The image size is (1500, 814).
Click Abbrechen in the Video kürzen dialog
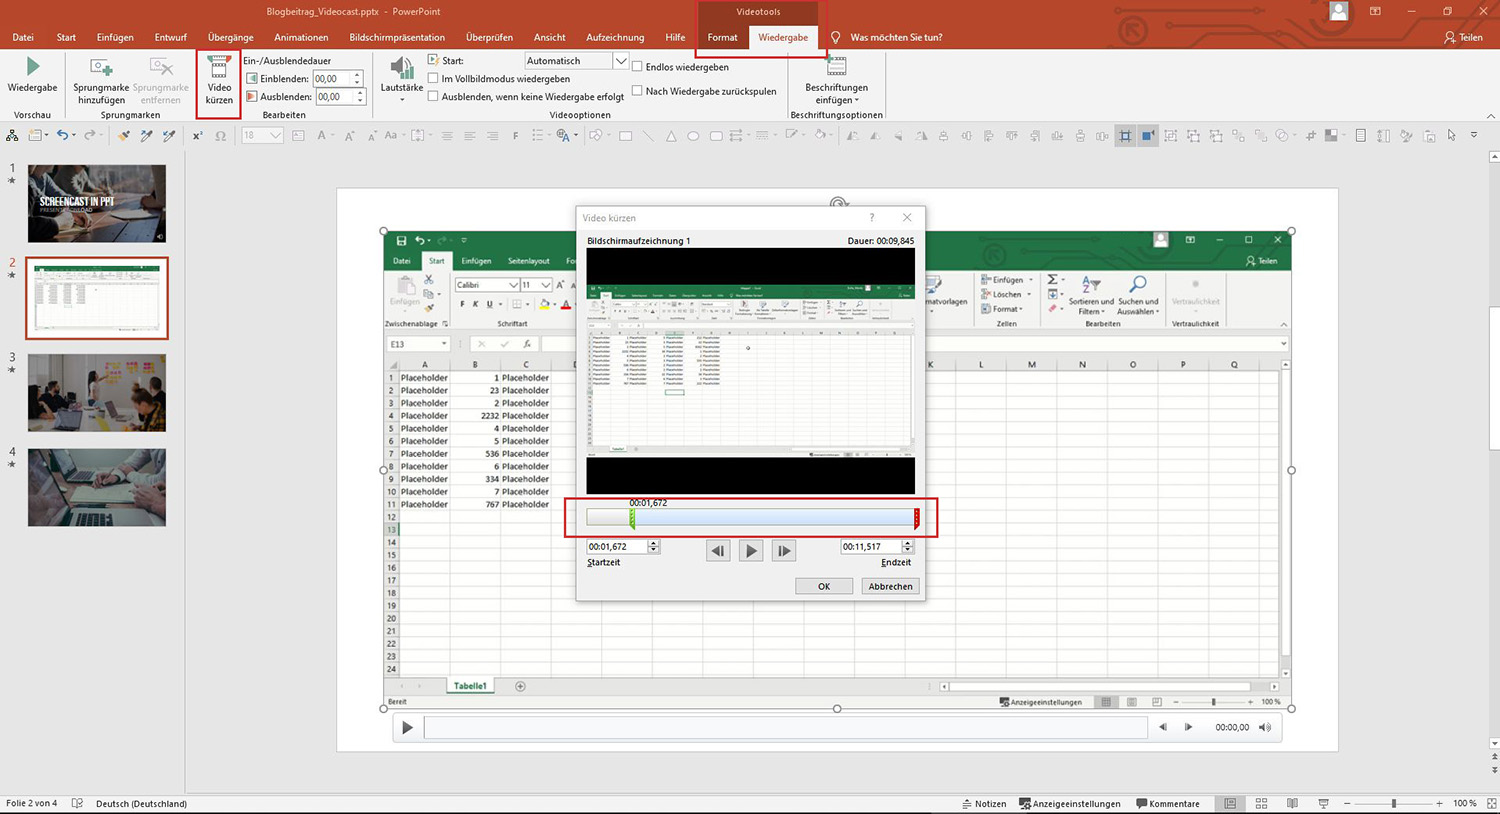pyautogui.click(x=890, y=586)
